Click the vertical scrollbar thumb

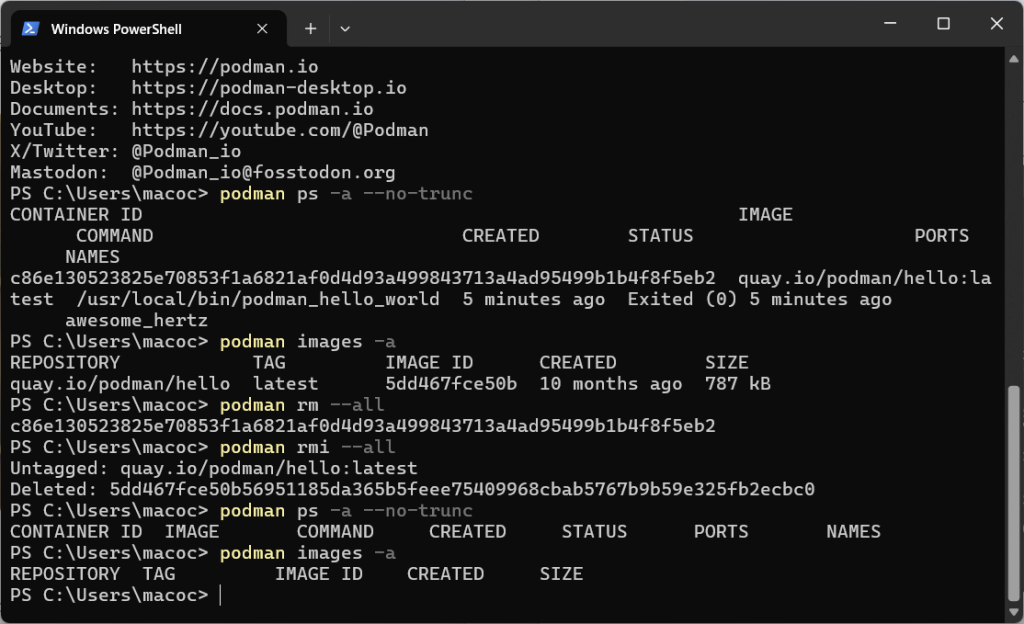tap(1013, 490)
